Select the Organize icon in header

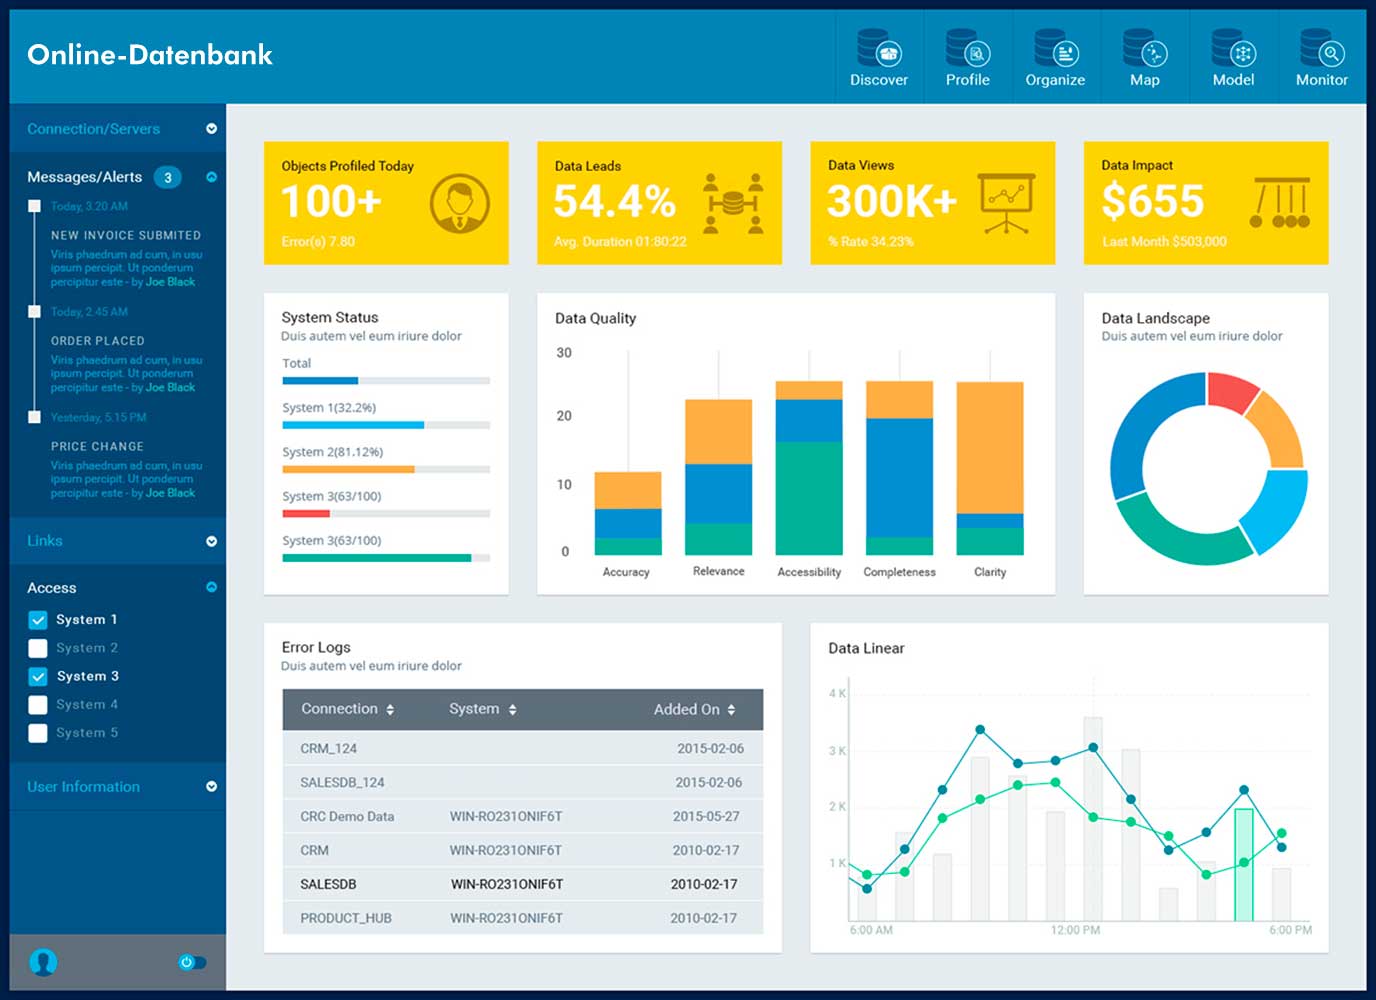click(x=1055, y=48)
